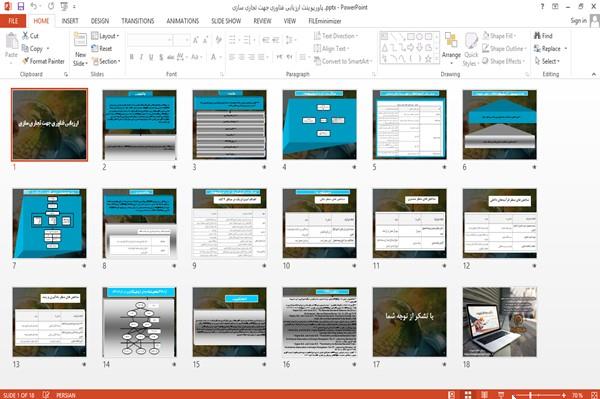
Task: Open the Arrange dropdown
Action: (451, 49)
